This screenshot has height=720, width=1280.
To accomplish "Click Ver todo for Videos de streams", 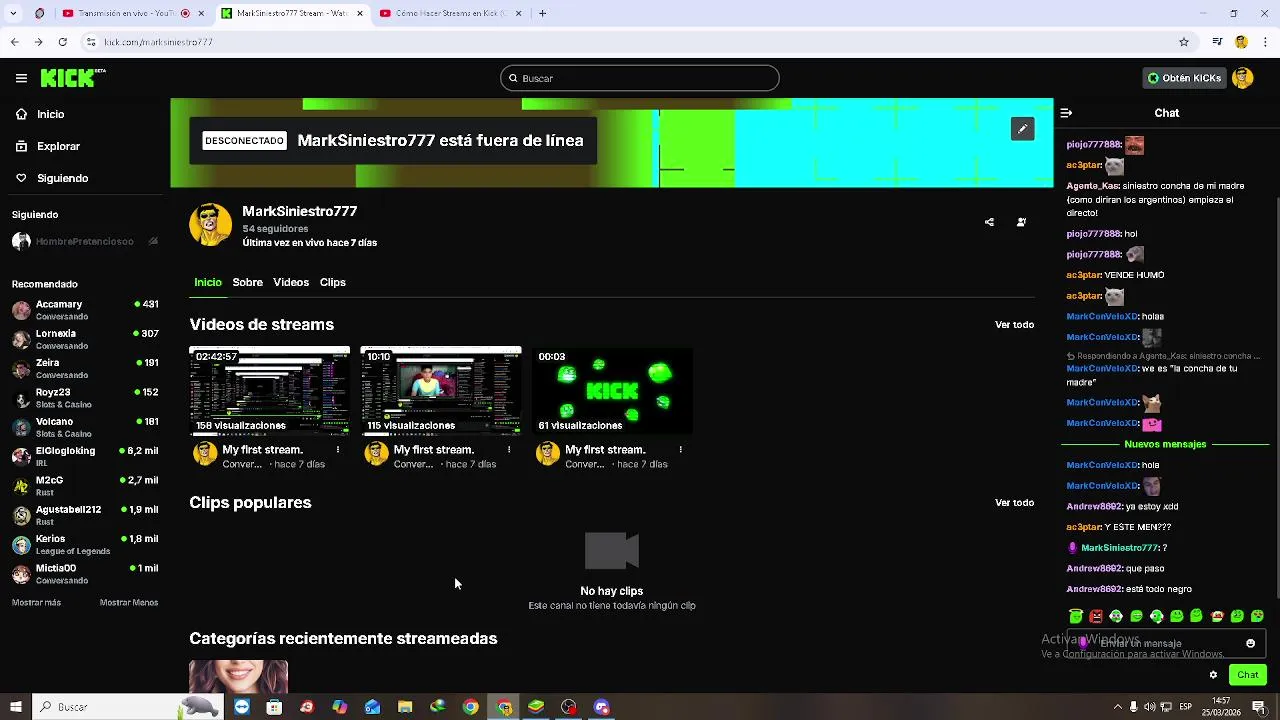I will (x=1014, y=325).
